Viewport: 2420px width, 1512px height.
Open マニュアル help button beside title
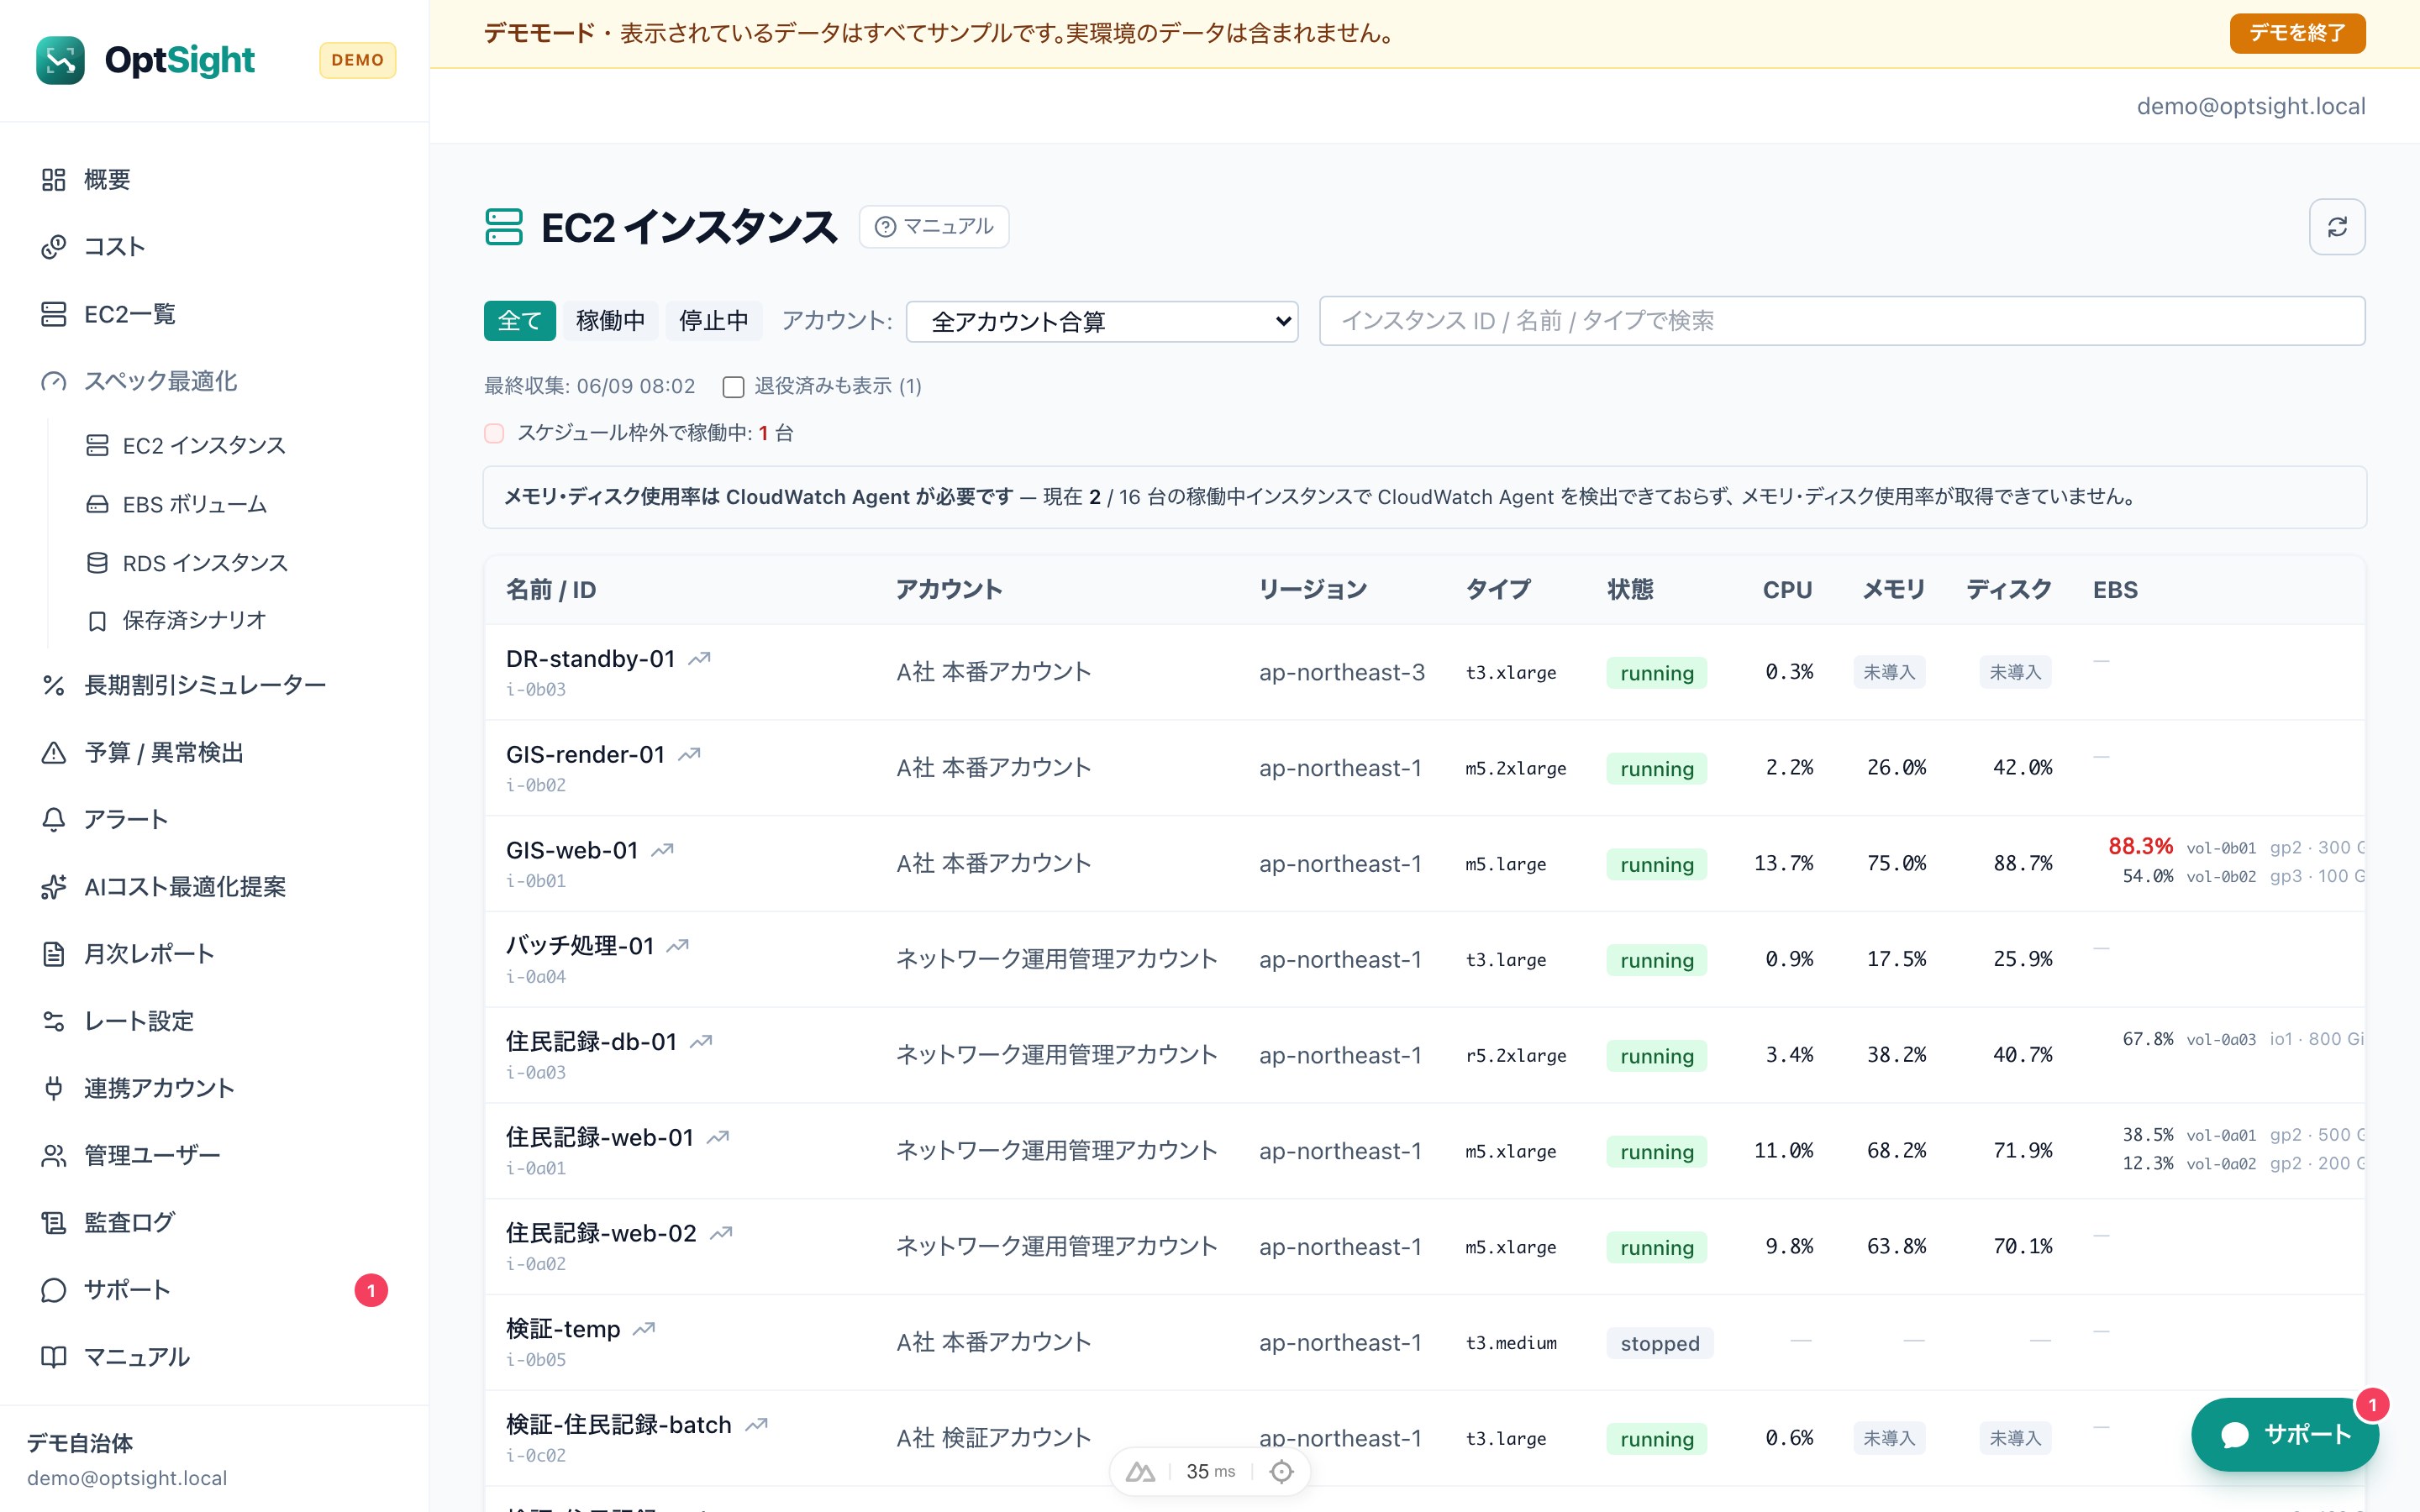[x=934, y=227]
